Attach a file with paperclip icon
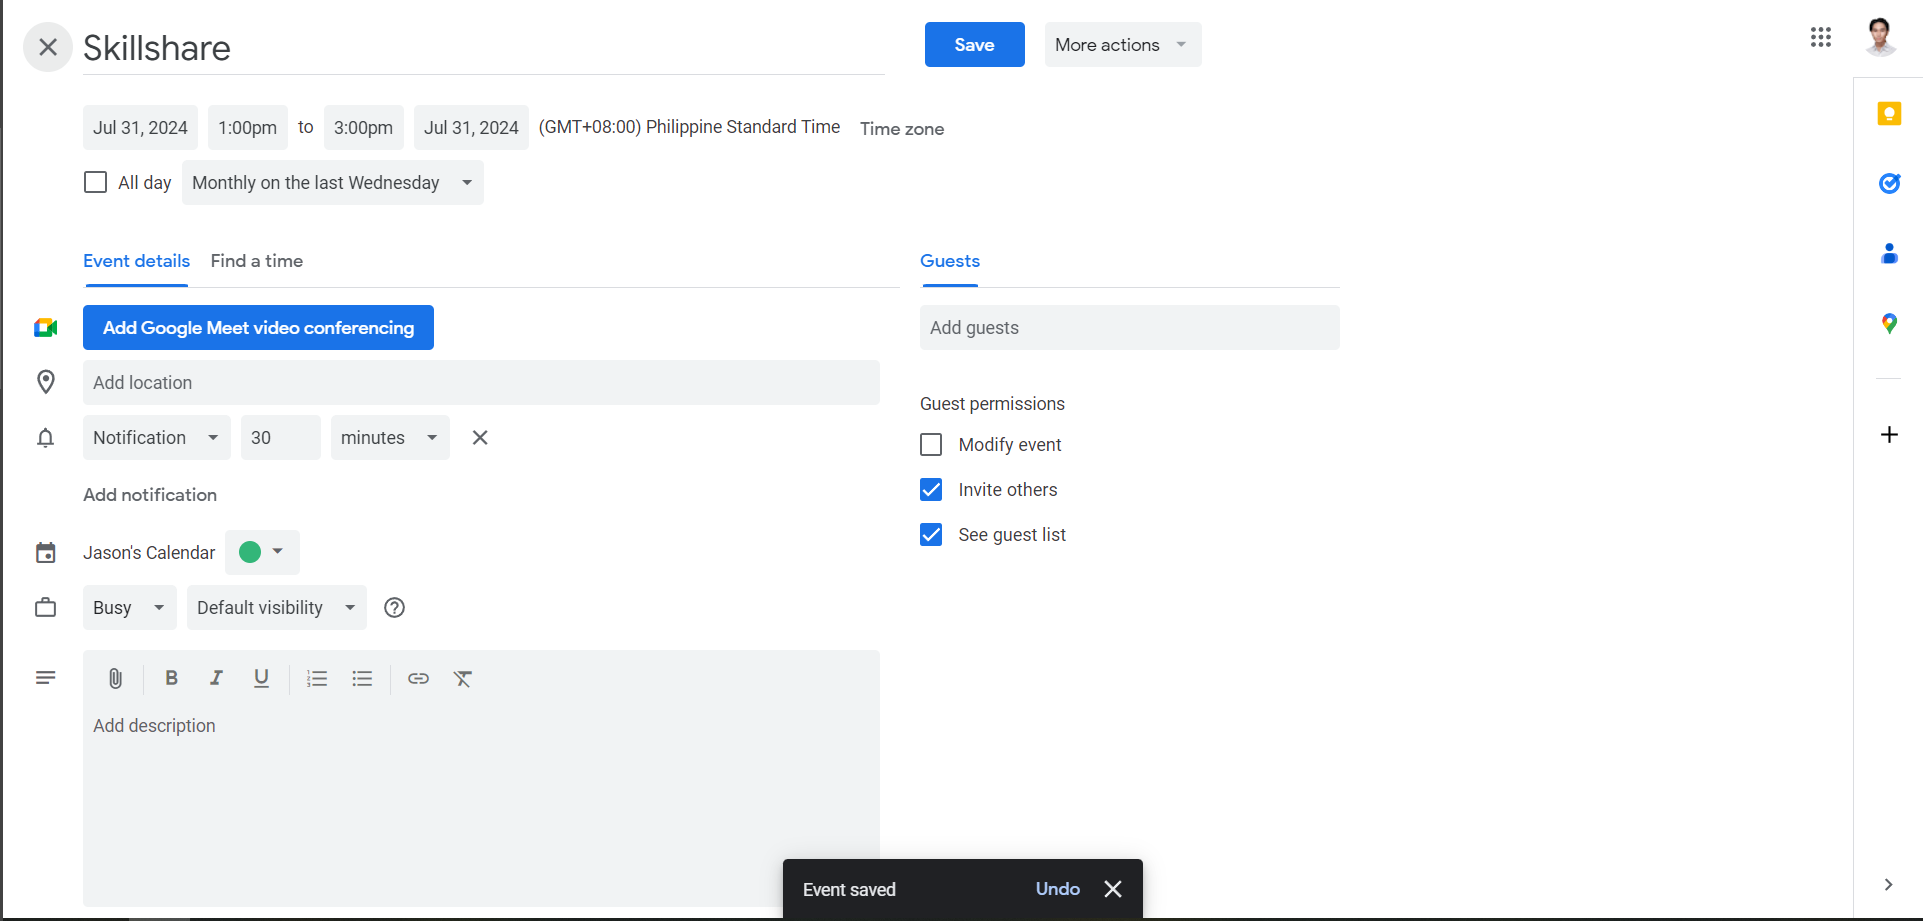 point(115,679)
